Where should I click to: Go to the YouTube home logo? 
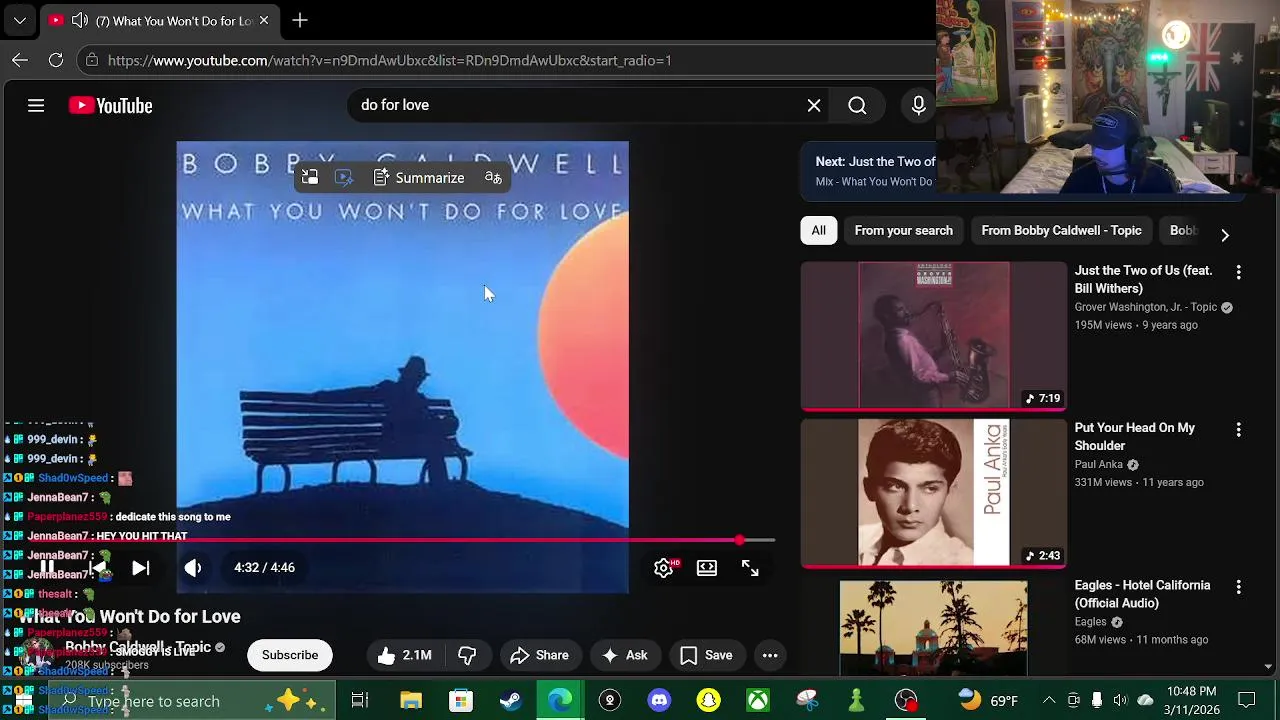coord(110,105)
